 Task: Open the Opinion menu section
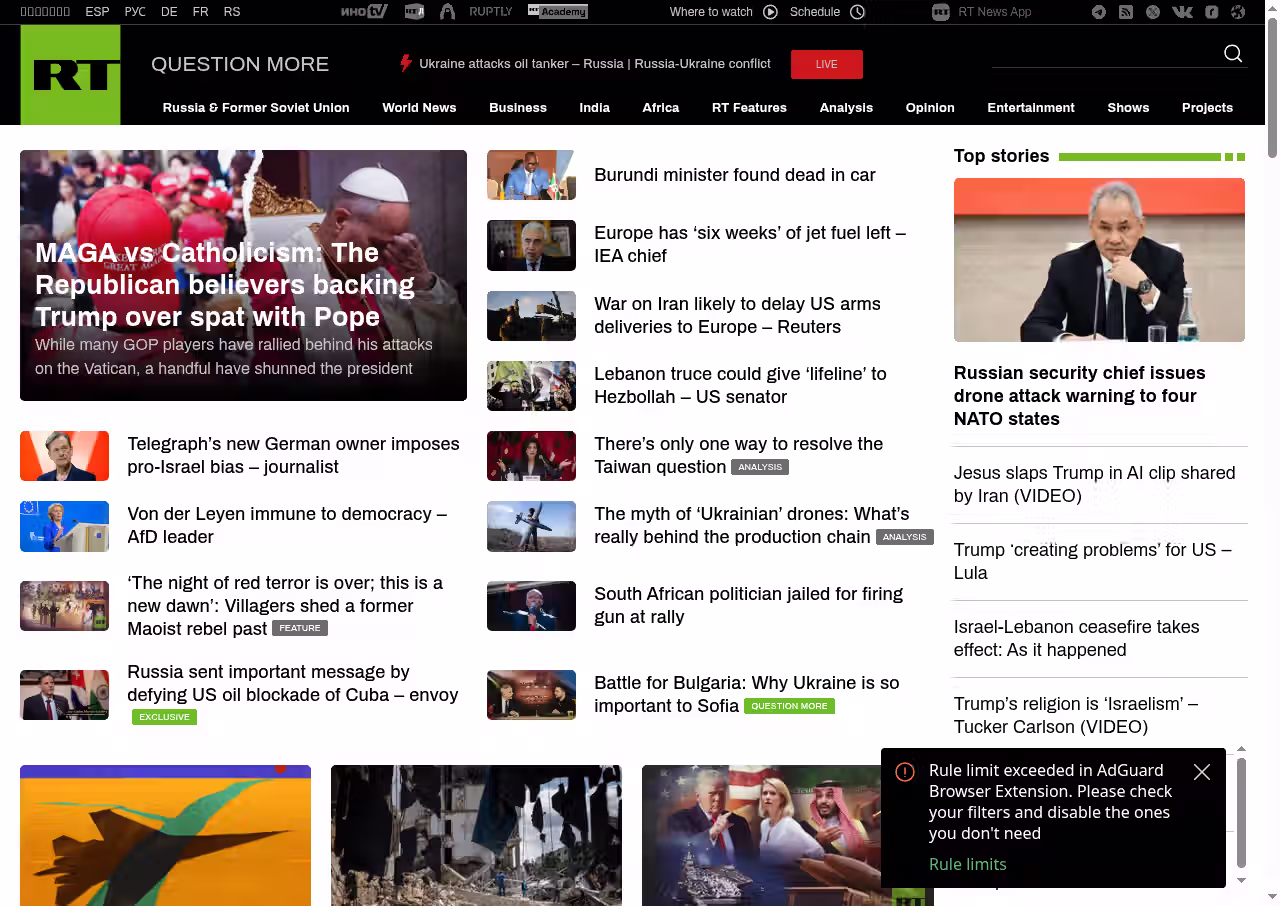930,108
